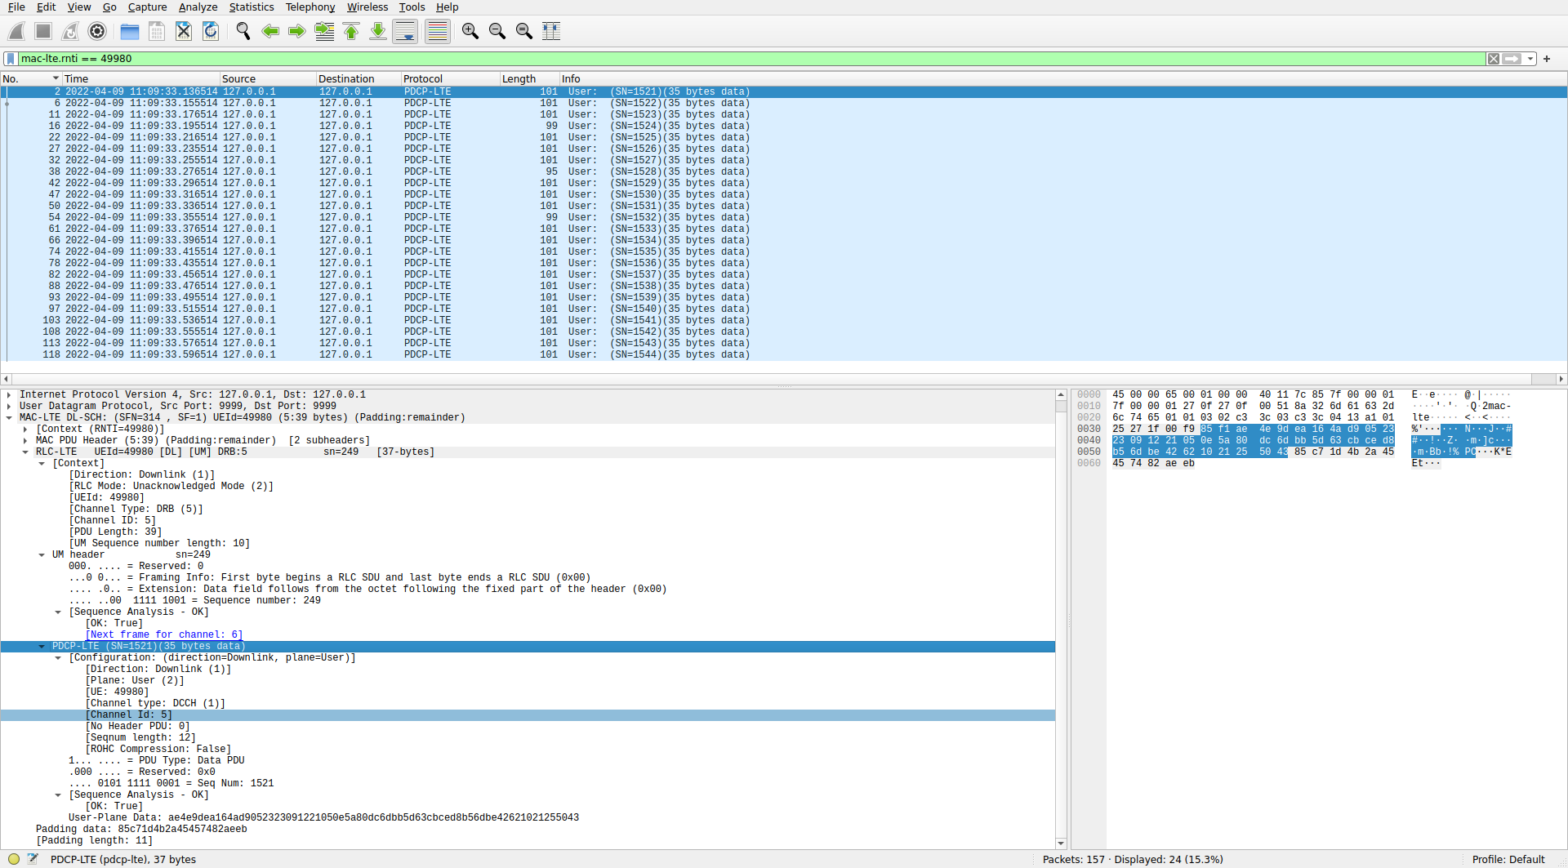Toggle packet colorization rules button
Viewport: 1568px width, 868px height.
pyautogui.click(x=437, y=32)
